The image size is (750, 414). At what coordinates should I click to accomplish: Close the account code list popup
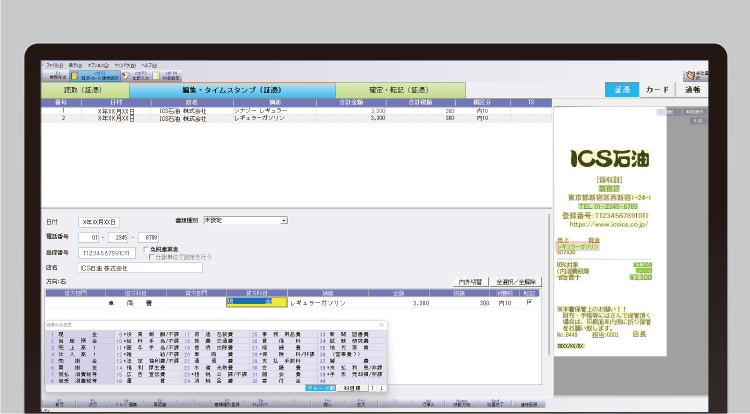pos(381,325)
